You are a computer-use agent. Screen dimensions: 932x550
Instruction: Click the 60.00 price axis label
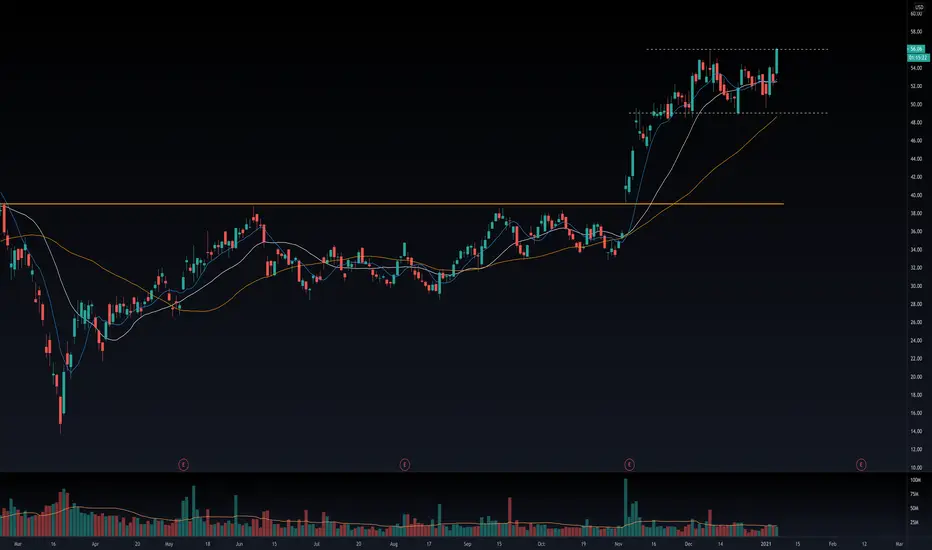(916, 13)
